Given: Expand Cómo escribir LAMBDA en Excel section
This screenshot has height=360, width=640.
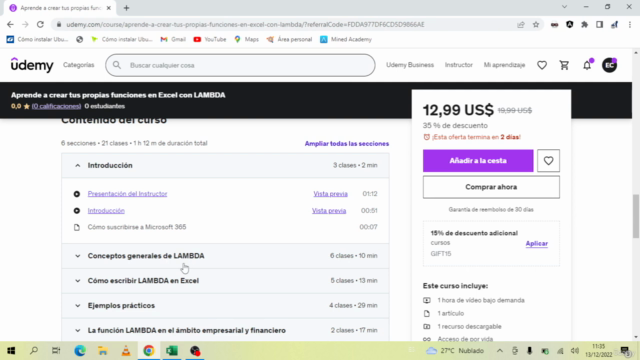Looking at the screenshot, I should (x=225, y=281).
